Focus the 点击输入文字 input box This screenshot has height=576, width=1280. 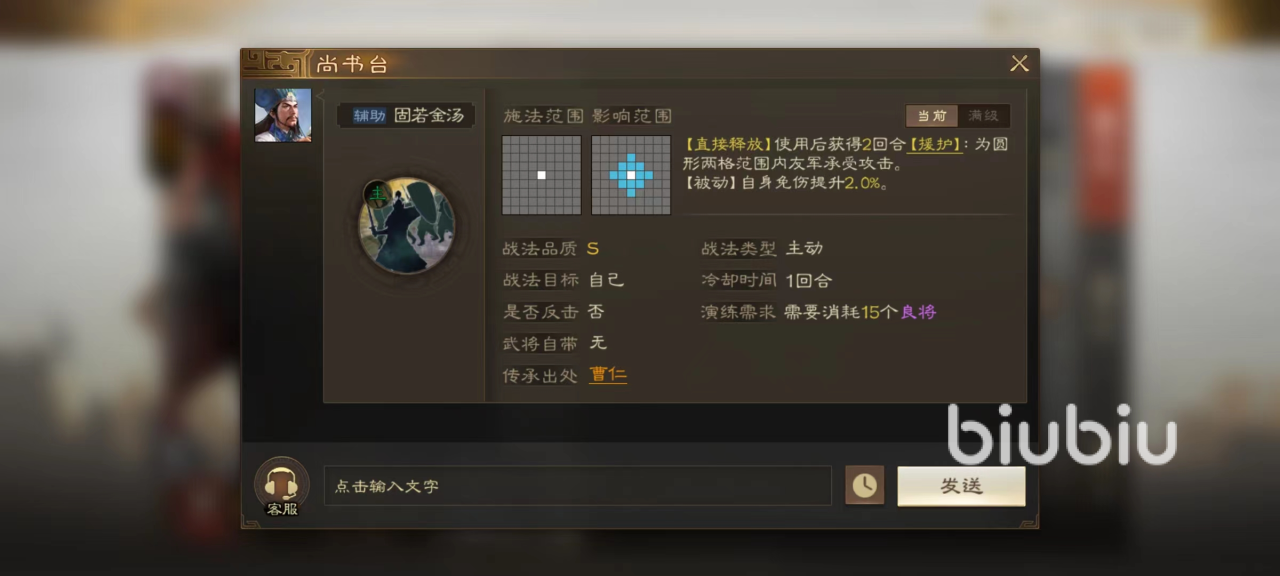(x=578, y=486)
